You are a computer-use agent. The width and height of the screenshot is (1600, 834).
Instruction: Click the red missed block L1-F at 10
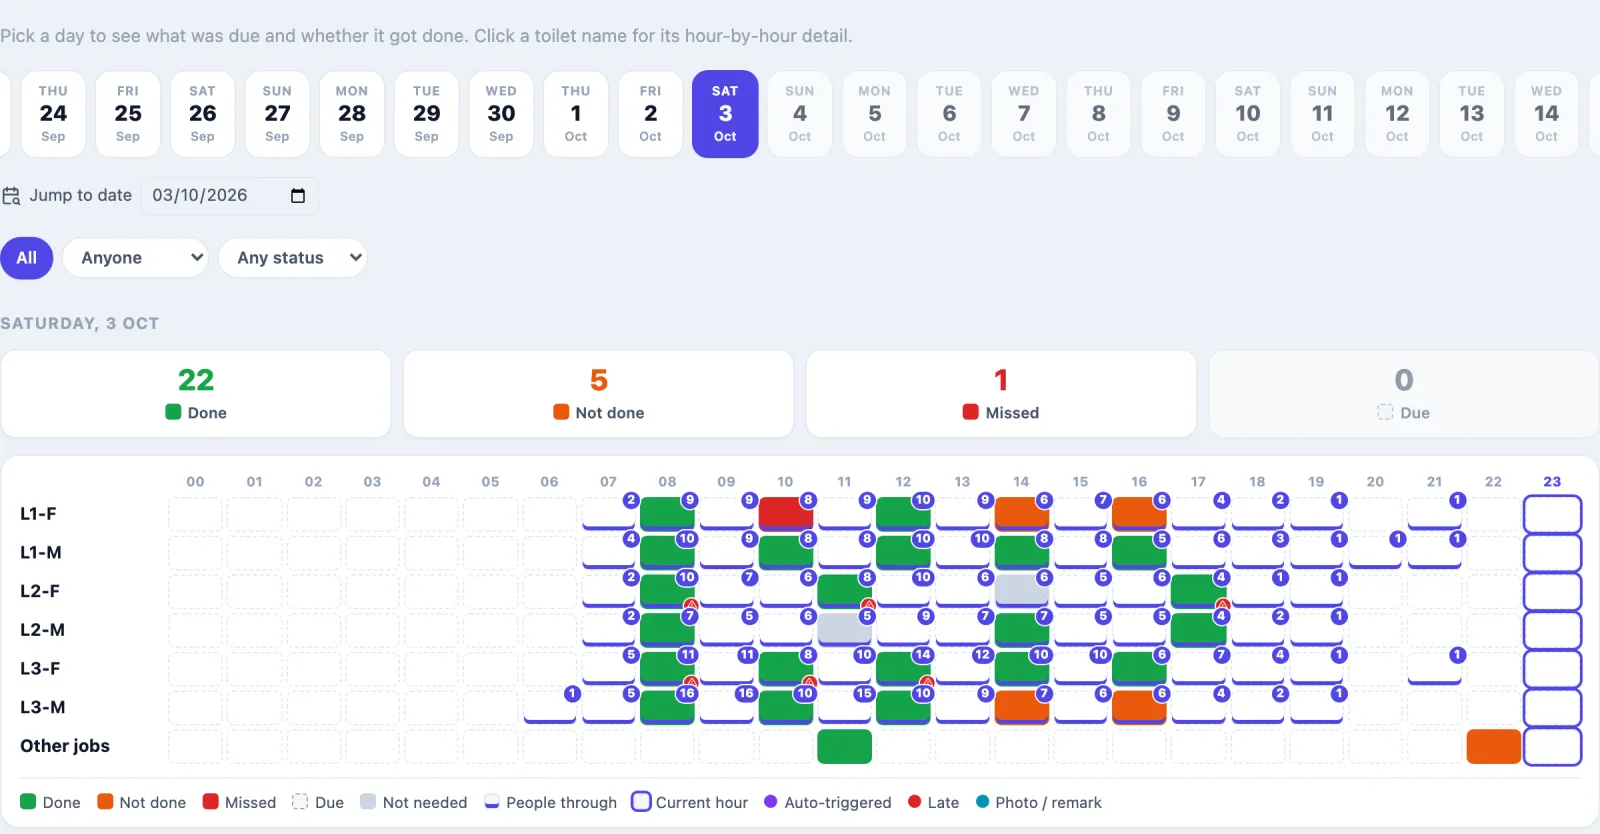coord(785,513)
